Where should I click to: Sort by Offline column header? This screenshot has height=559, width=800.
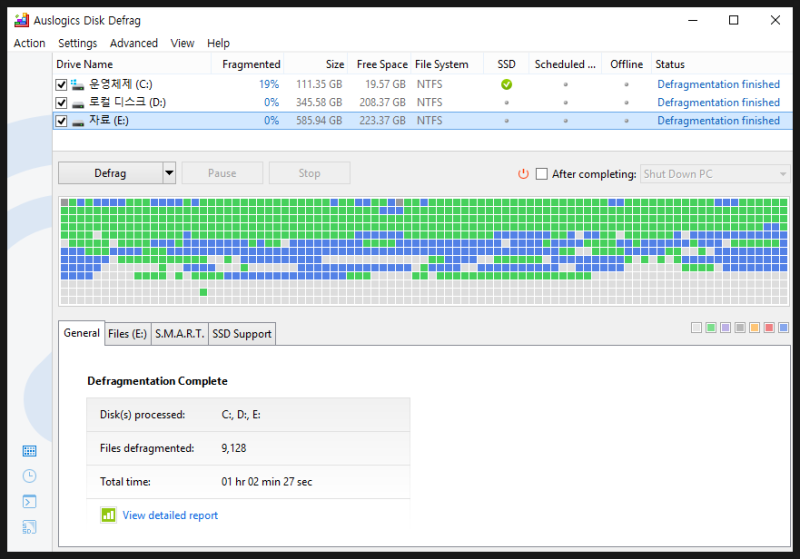coord(627,64)
